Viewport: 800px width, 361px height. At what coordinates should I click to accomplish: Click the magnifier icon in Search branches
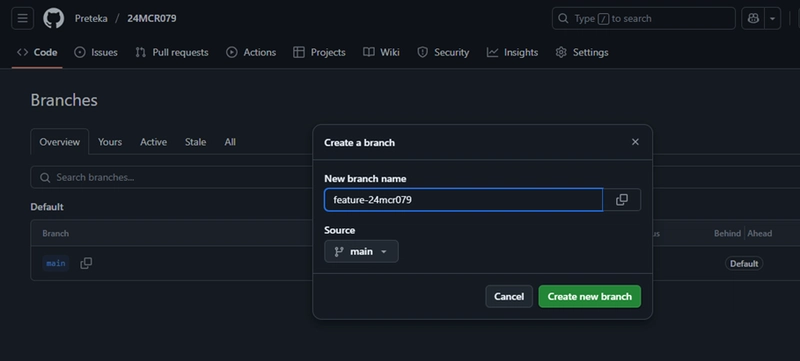coord(45,177)
